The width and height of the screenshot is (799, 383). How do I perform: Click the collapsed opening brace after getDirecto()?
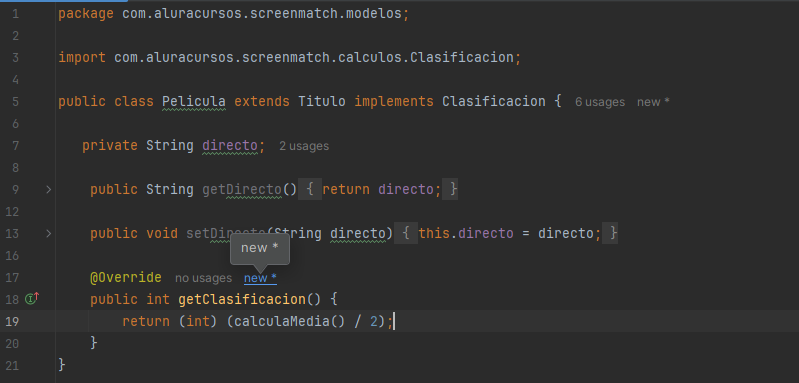tap(310, 189)
